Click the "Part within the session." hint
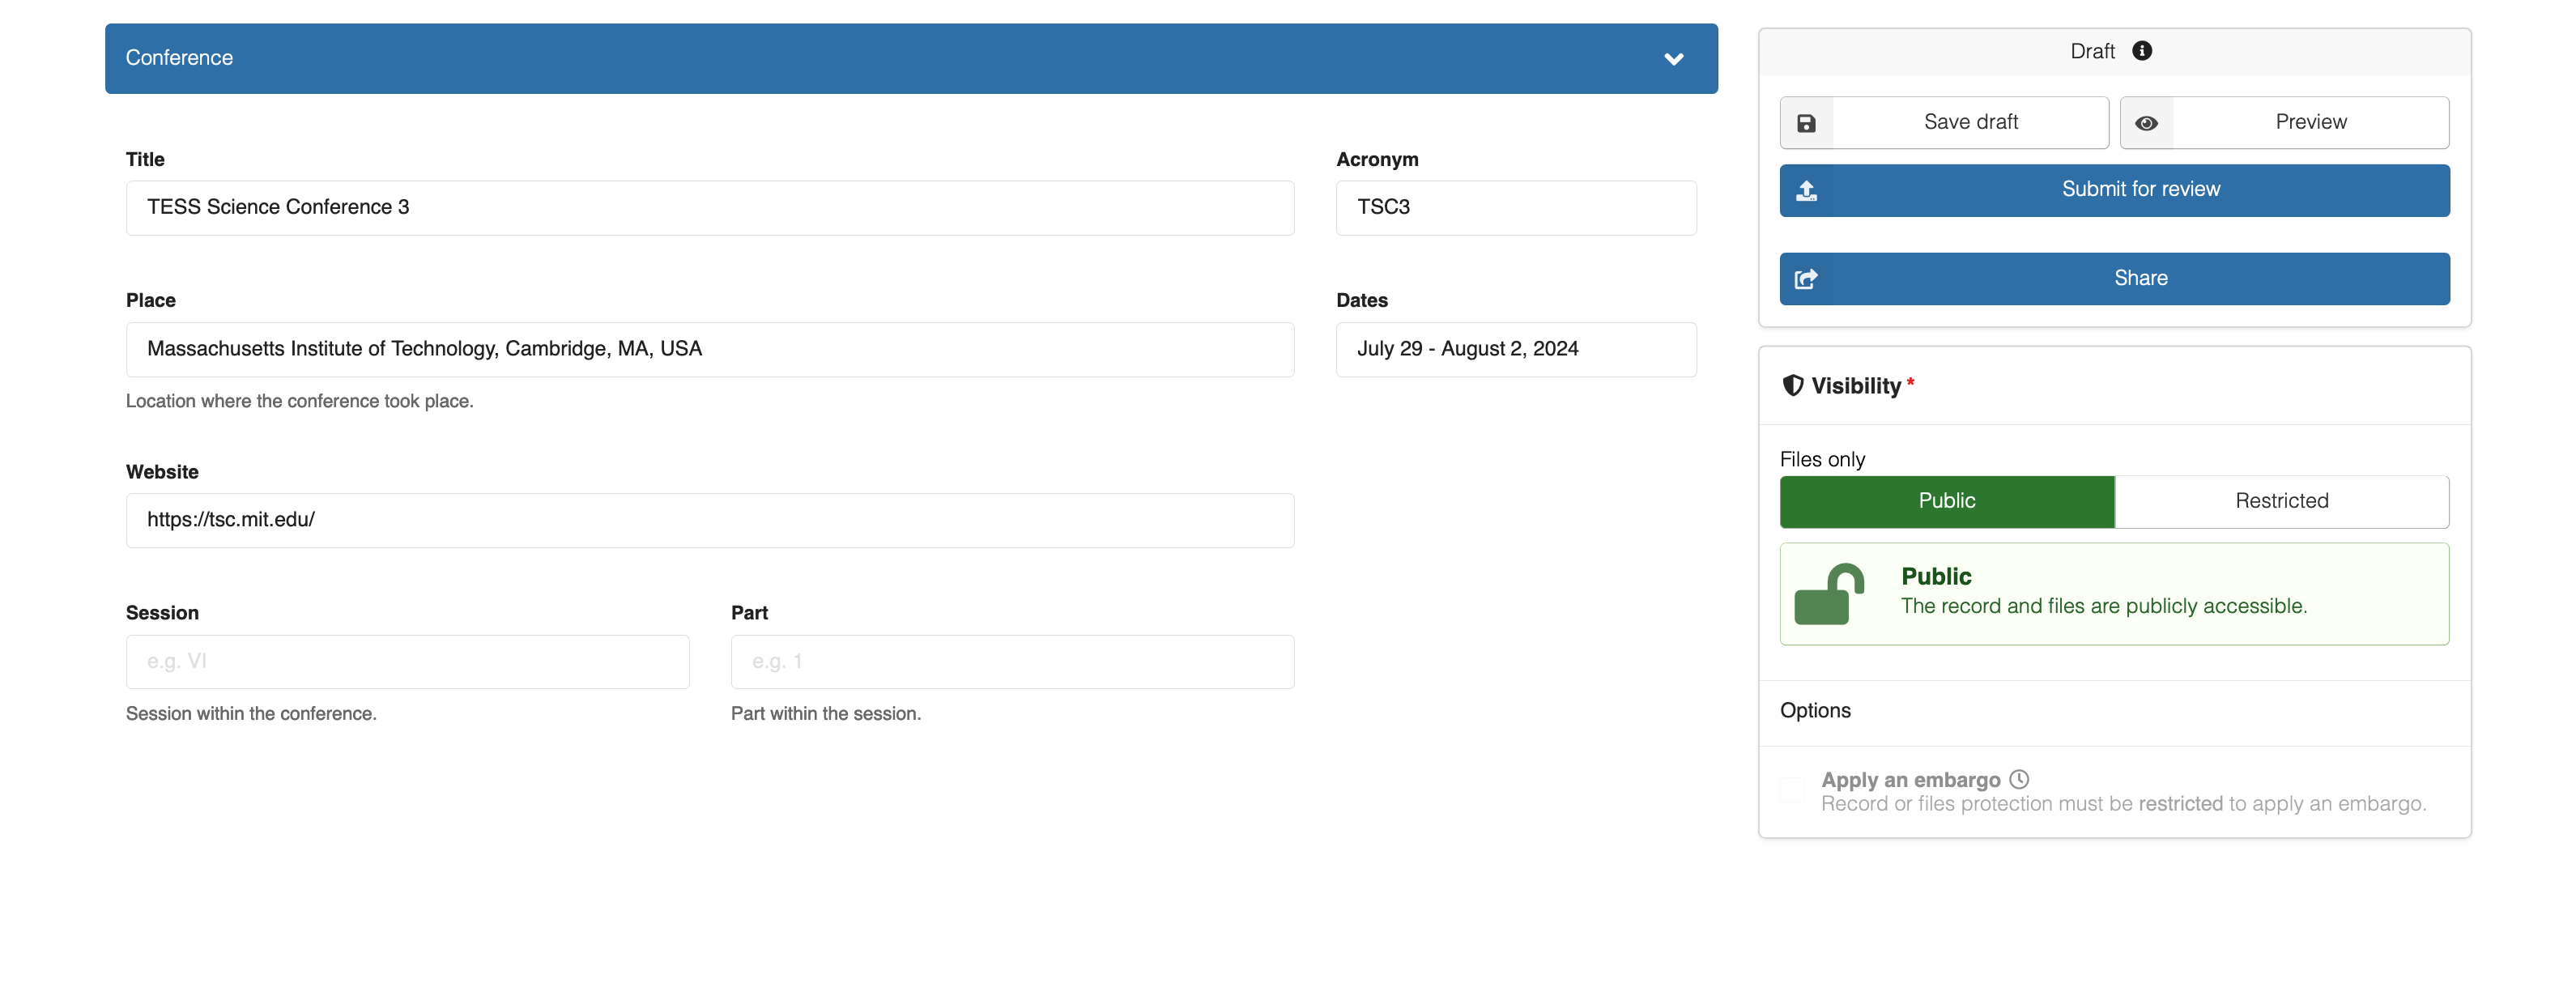The width and height of the screenshot is (2576, 983). tap(825, 713)
